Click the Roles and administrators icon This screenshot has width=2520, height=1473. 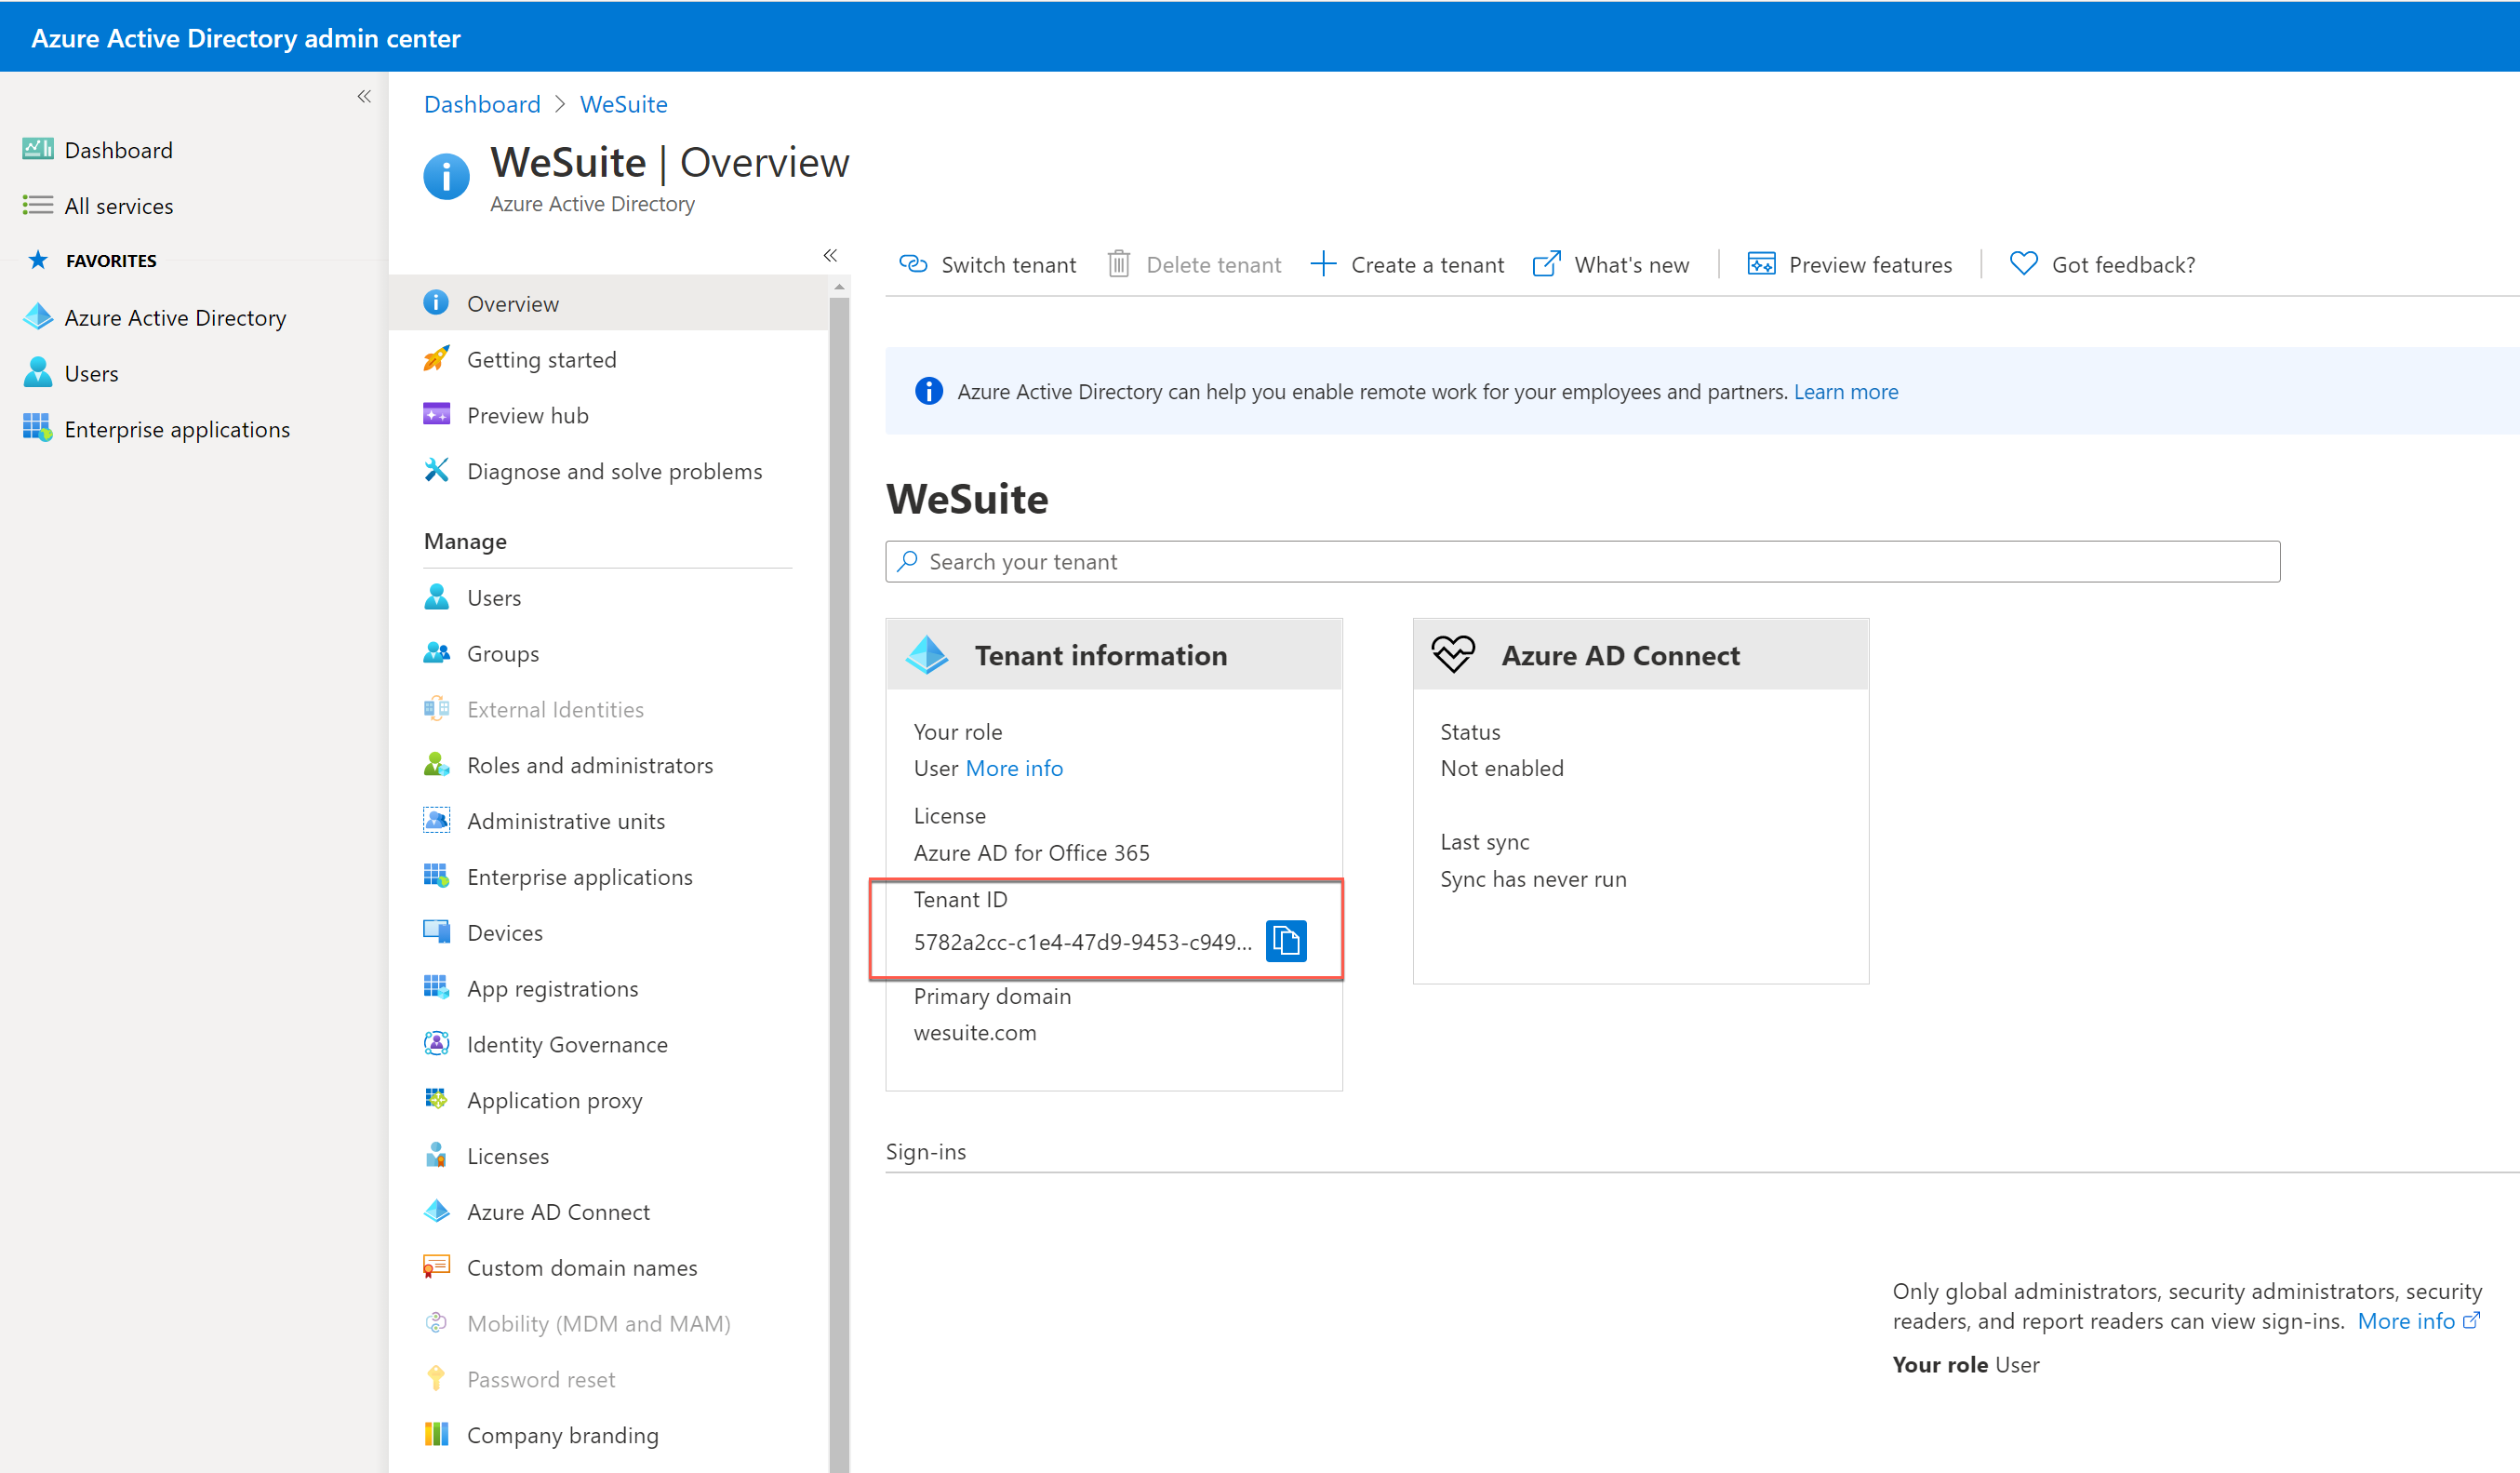(436, 765)
